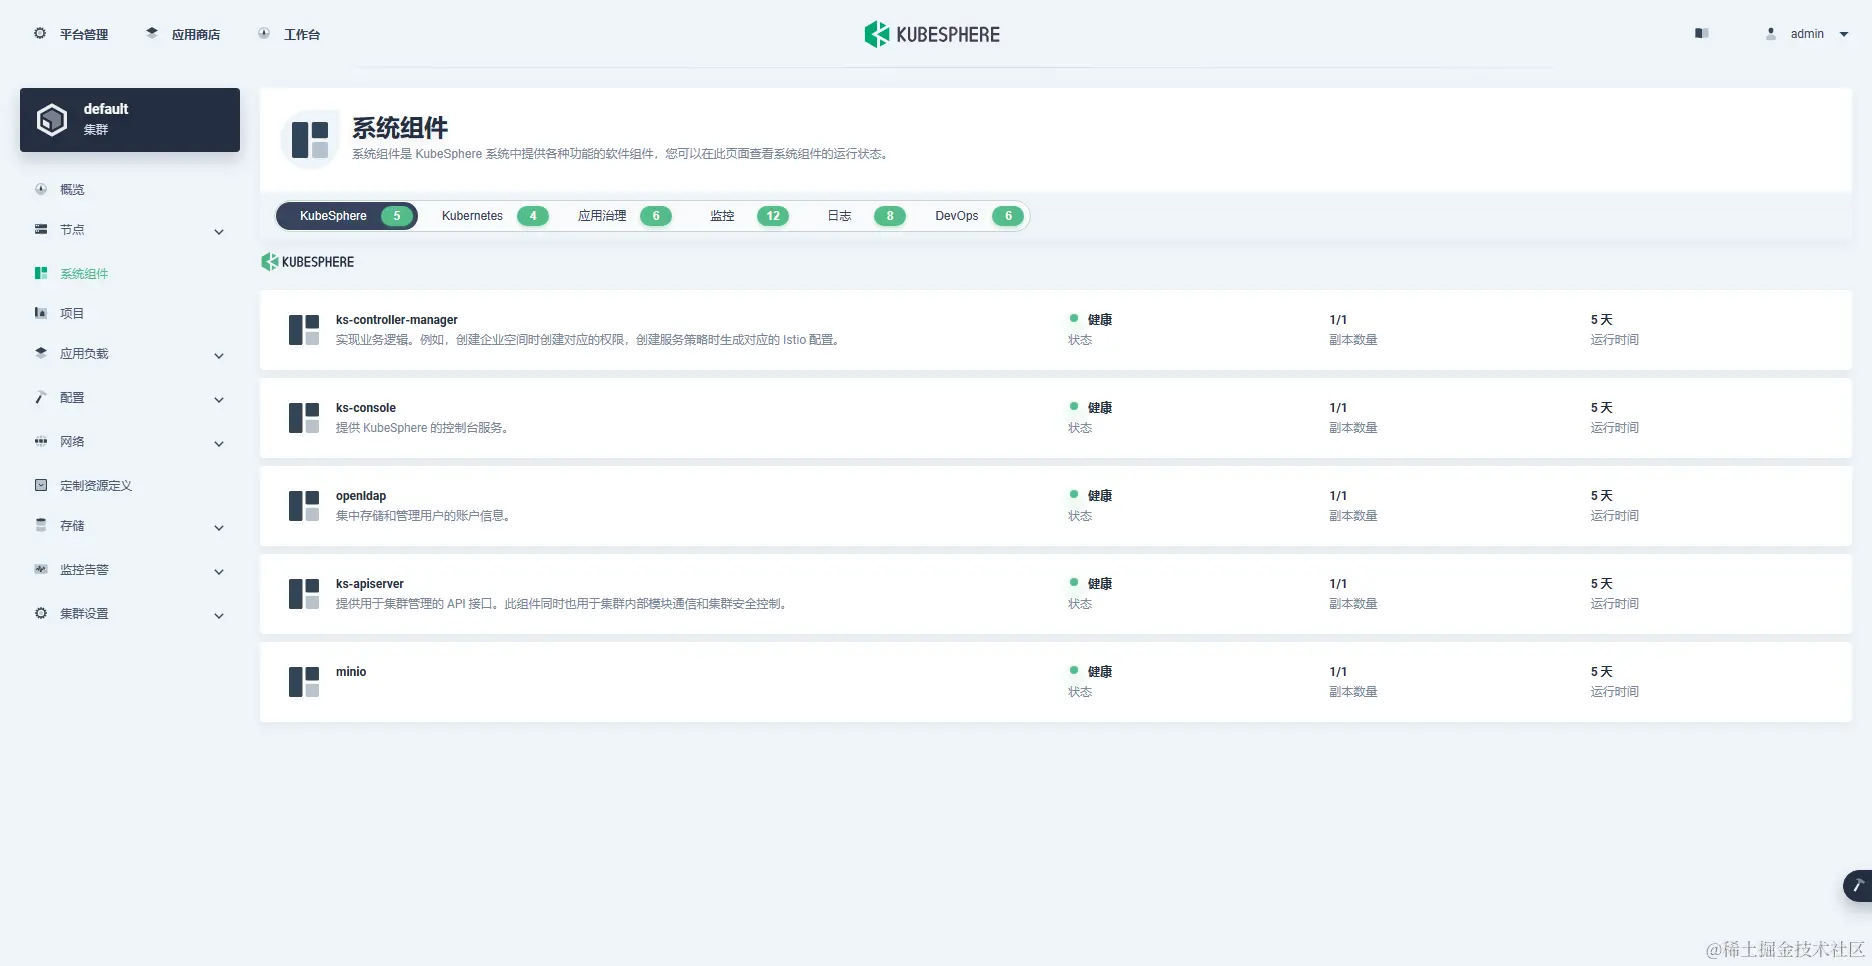
Task: Open the floating toolbox hammer button
Action: click(1858, 886)
